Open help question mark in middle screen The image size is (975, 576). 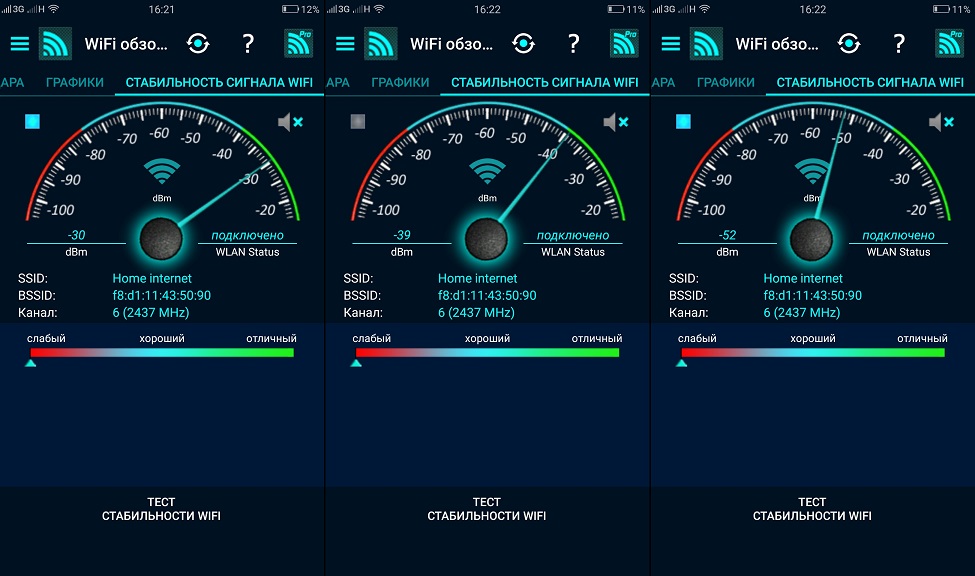click(x=573, y=44)
